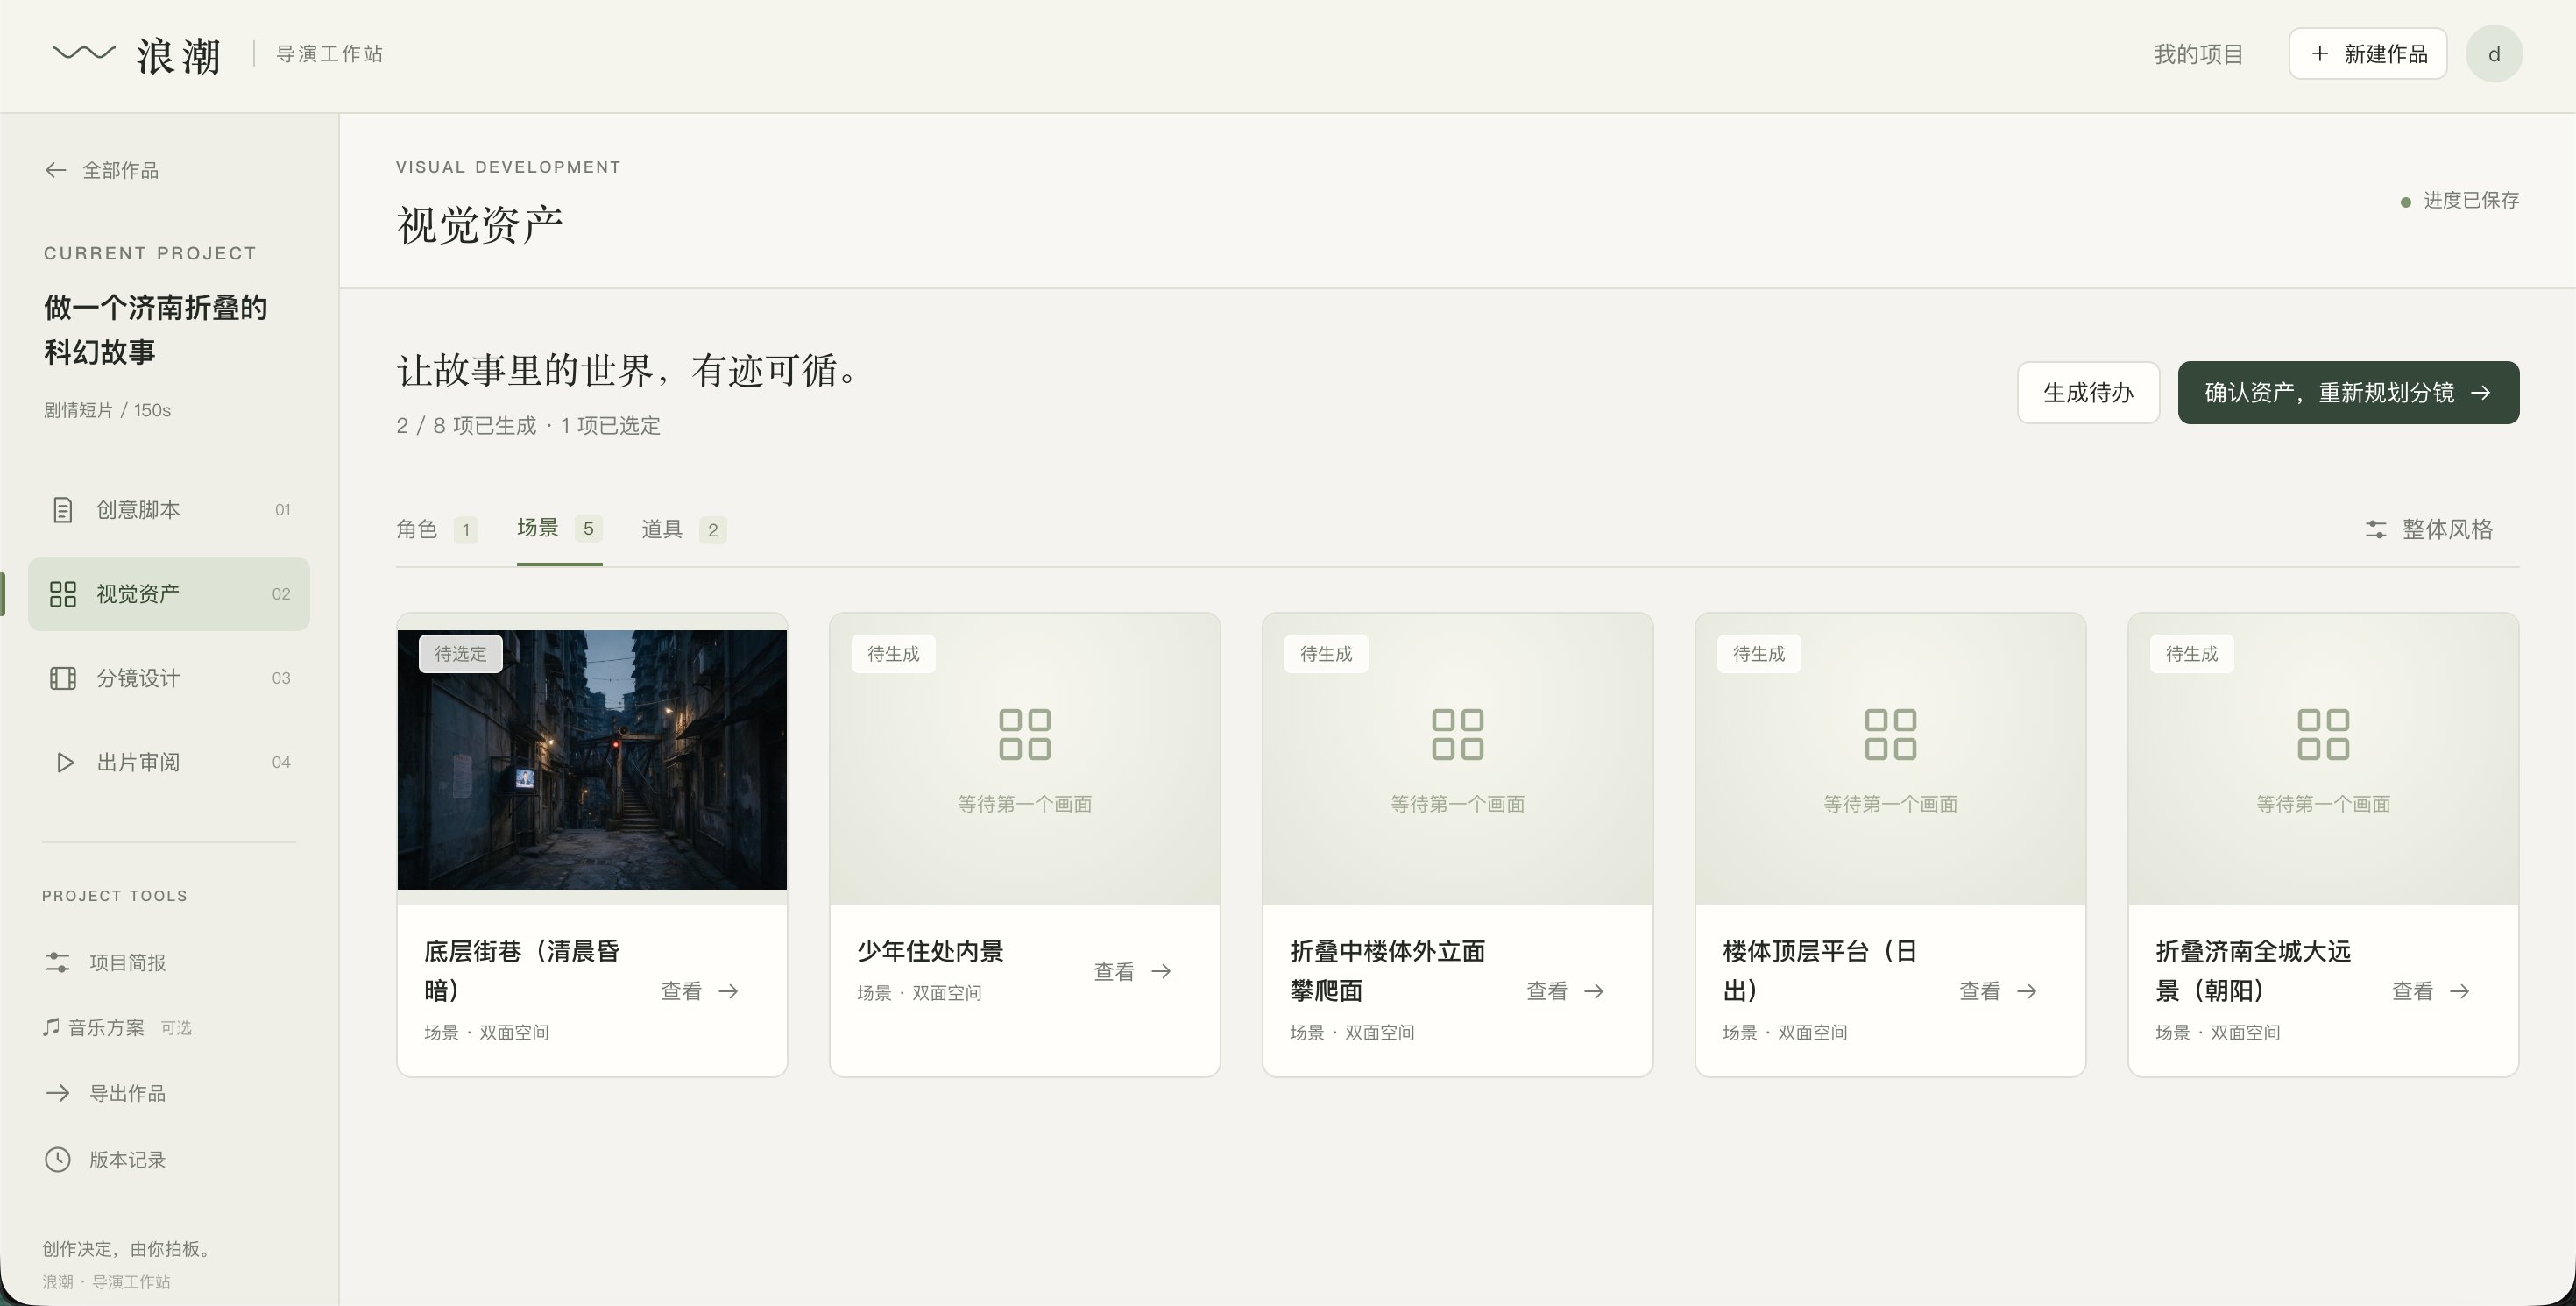Click the document icon beside 创意脚本

coord(63,510)
